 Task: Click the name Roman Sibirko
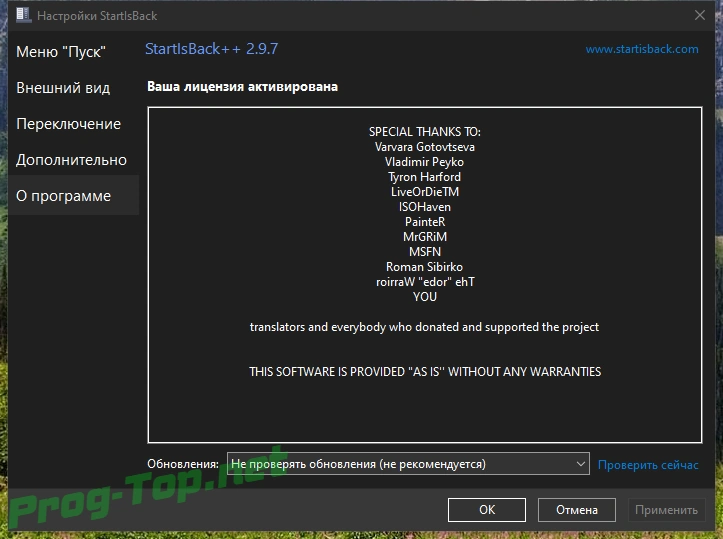pos(425,267)
